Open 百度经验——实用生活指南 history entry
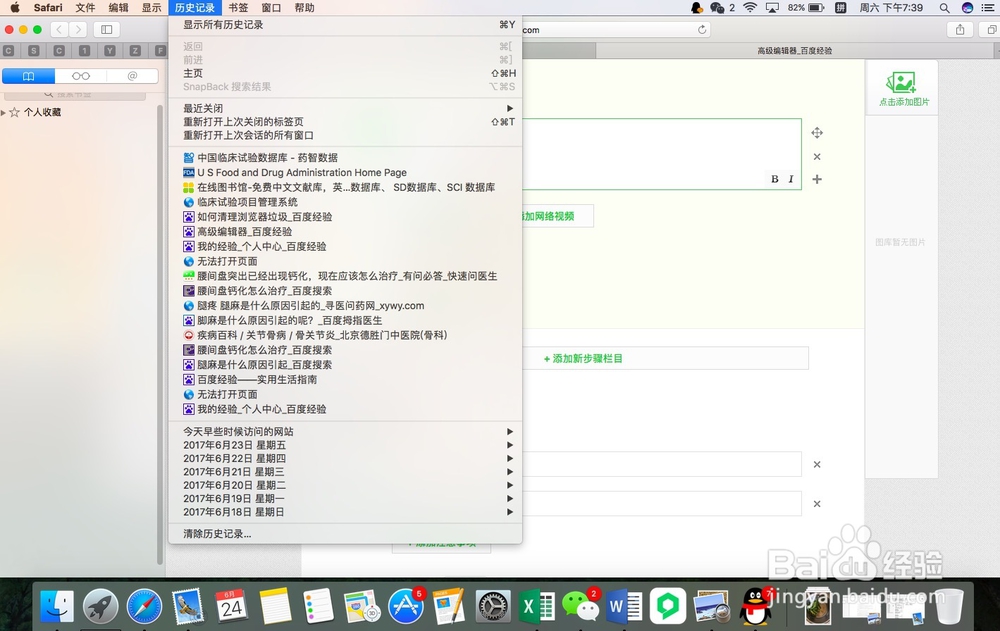The width and height of the screenshot is (1000, 631). tap(345, 380)
